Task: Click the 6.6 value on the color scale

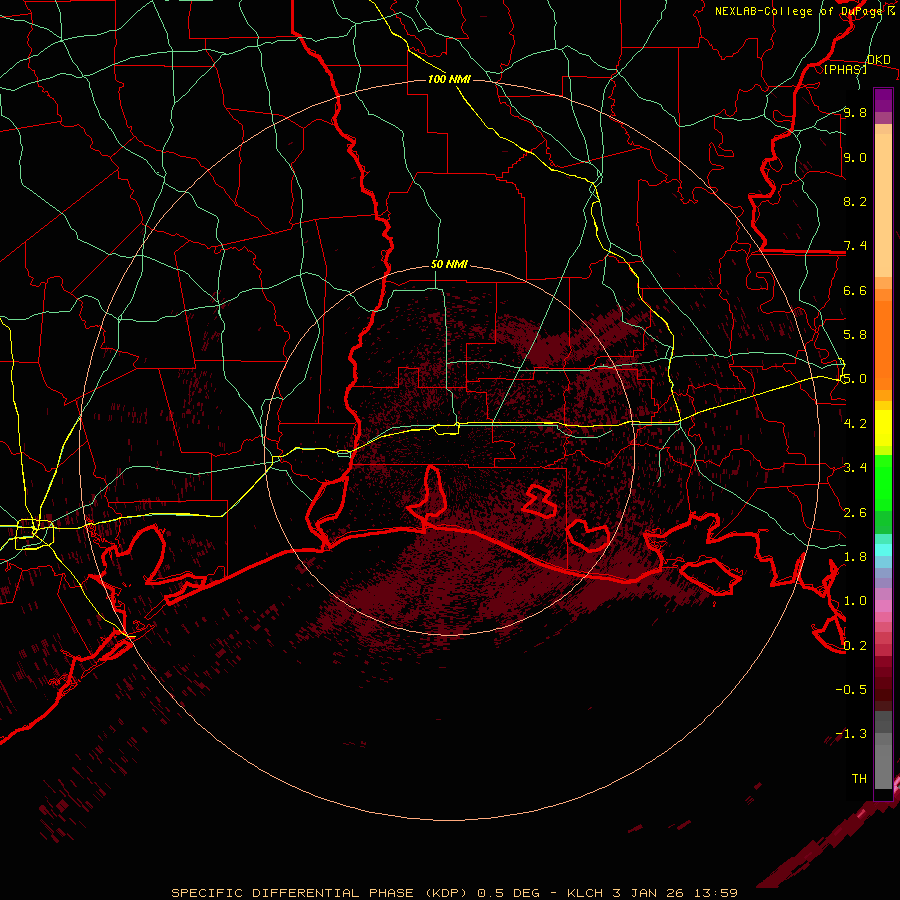Action: (855, 290)
